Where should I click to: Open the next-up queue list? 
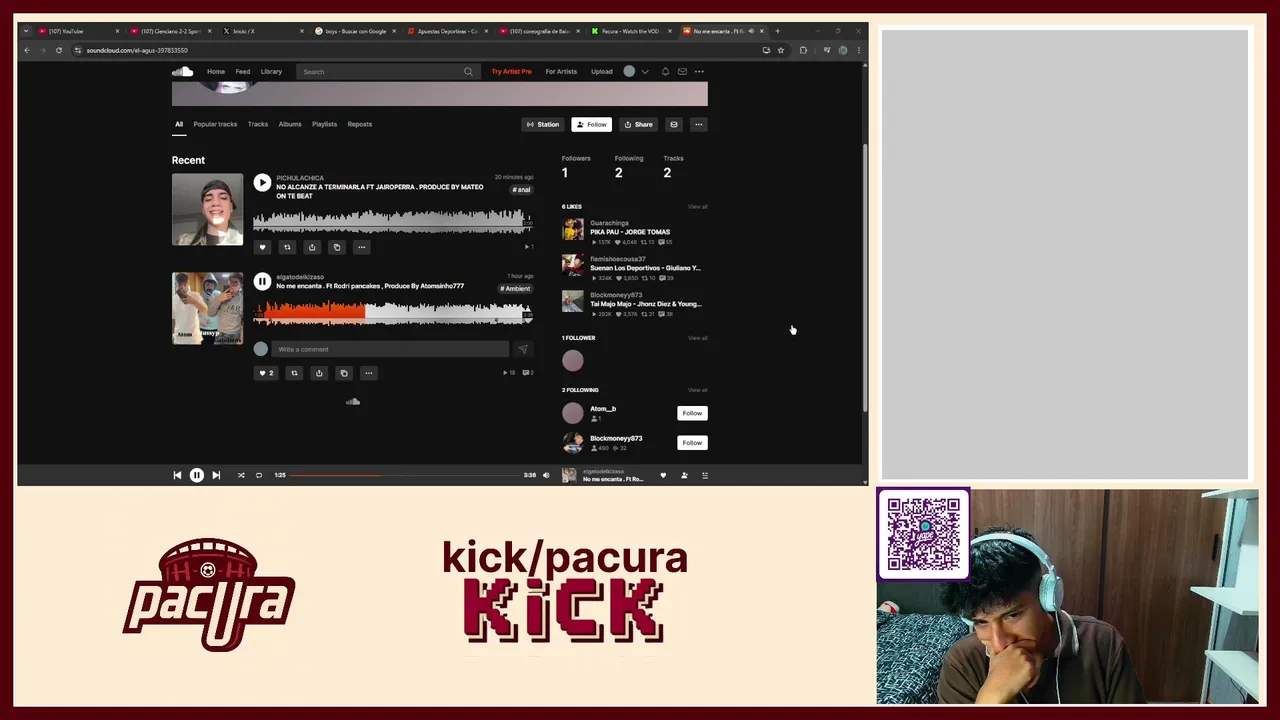point(705,475)
